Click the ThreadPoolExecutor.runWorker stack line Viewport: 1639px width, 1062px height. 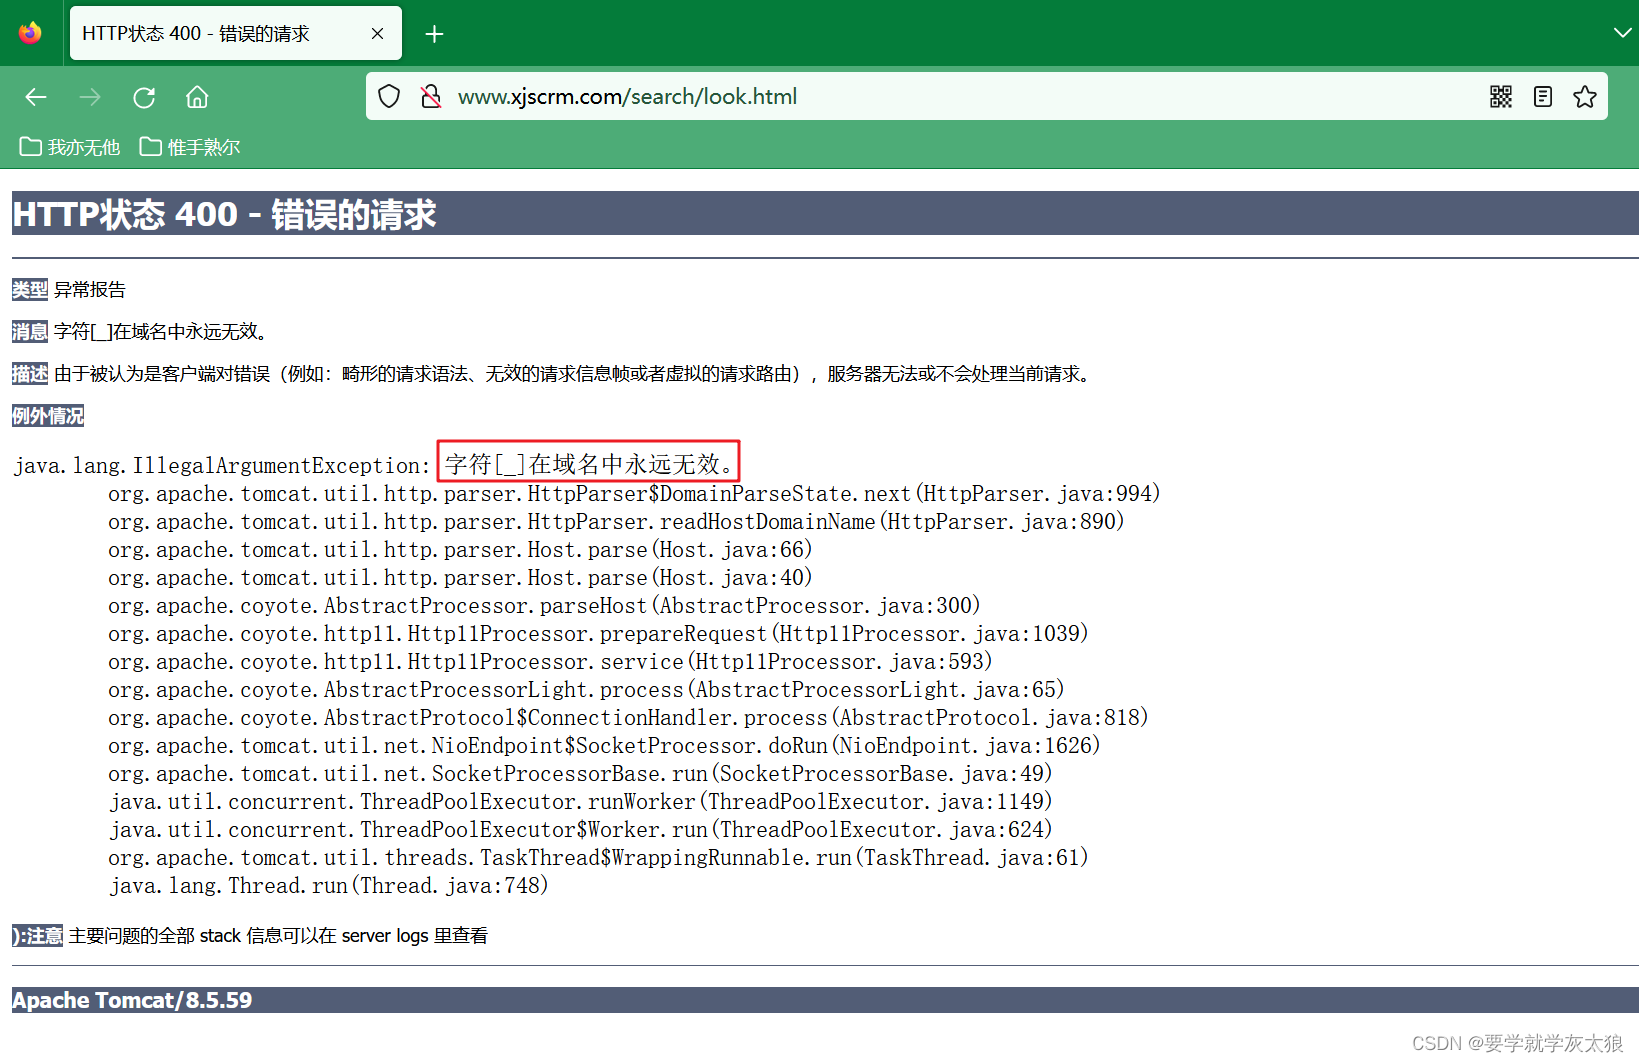coord(580,802)
